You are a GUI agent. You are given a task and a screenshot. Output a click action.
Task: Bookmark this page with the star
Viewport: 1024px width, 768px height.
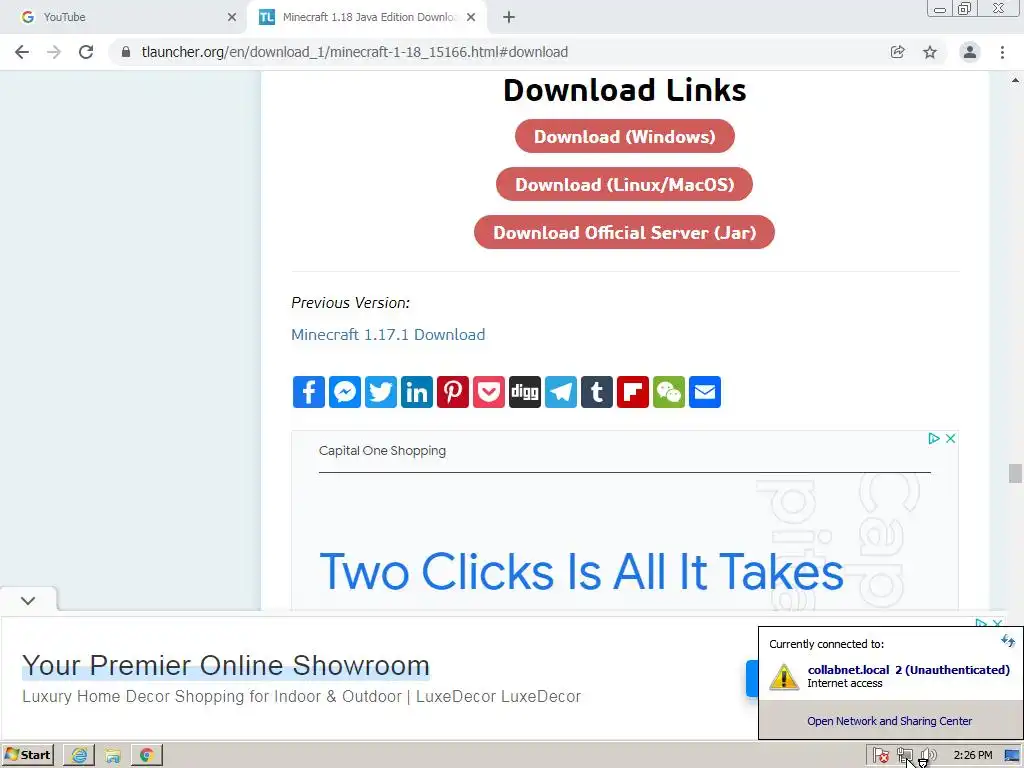[930, 52]
